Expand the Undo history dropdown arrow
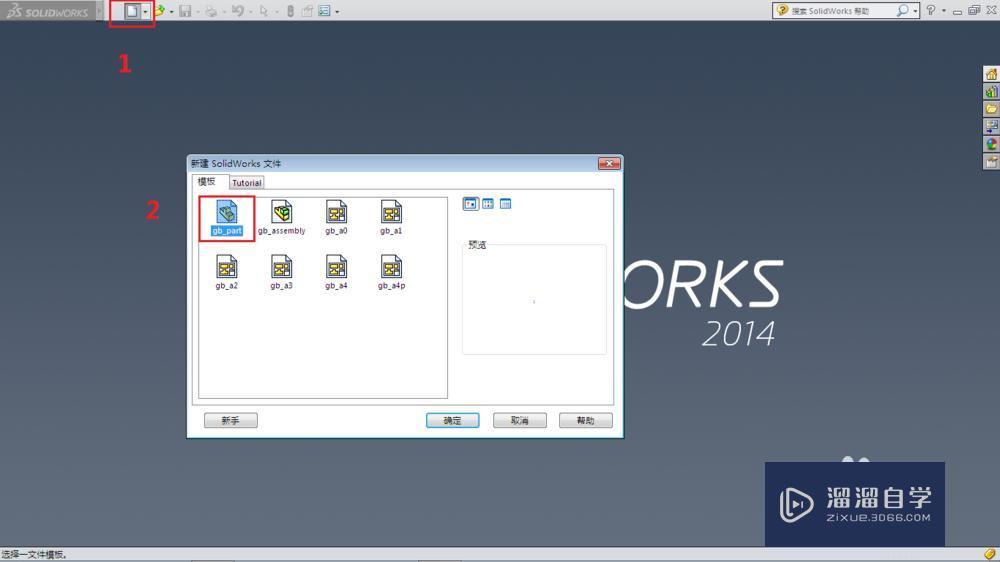 tap(249, 11)
